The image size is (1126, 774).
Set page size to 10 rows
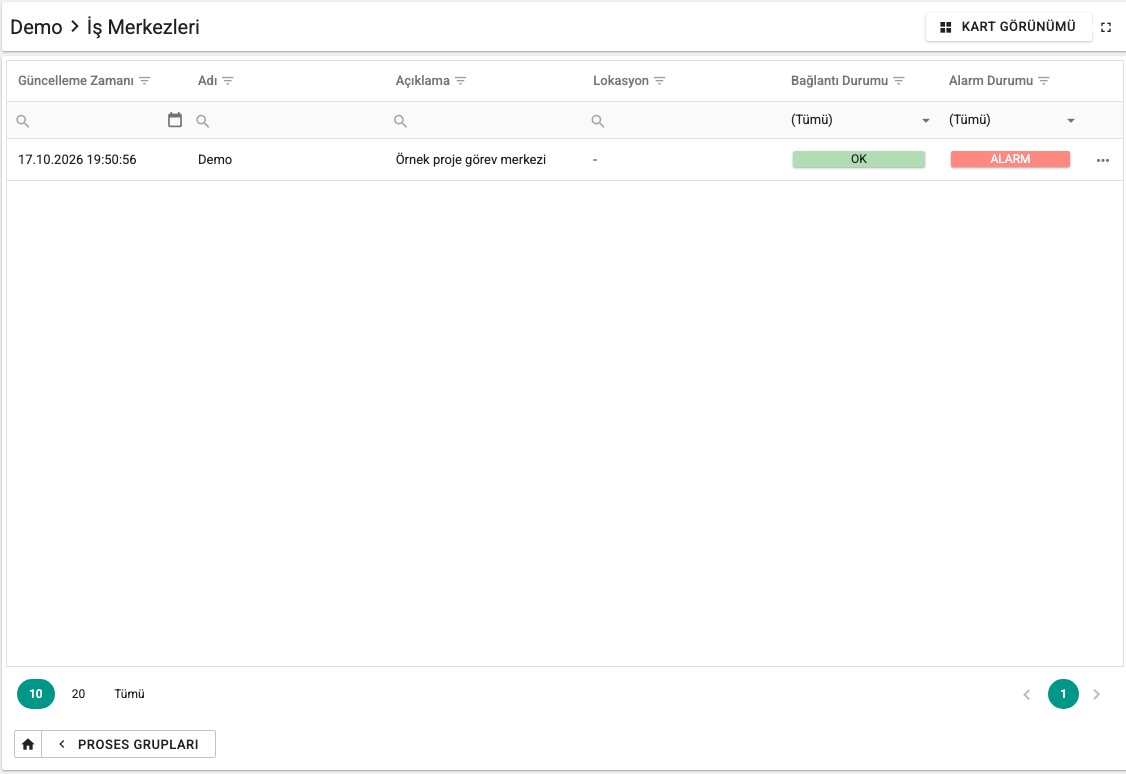(x=36, y=694)
